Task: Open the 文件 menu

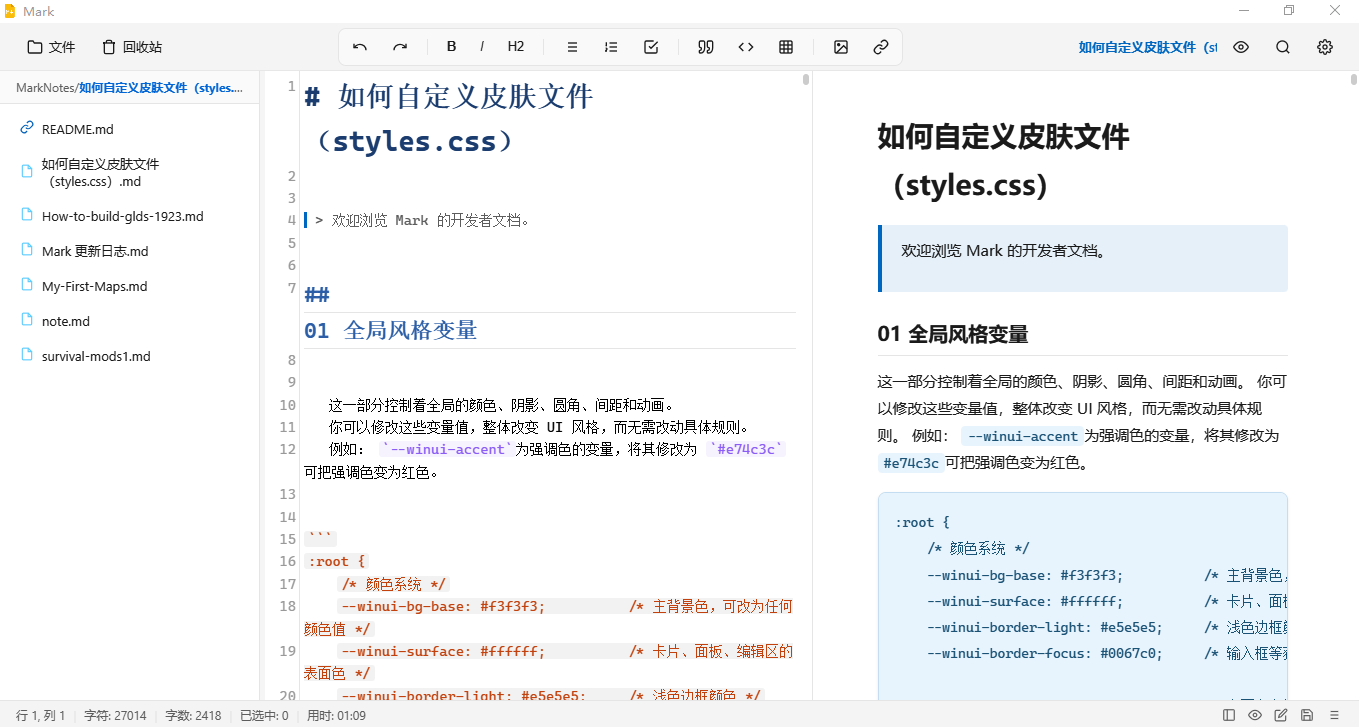Action: point(51,47)
